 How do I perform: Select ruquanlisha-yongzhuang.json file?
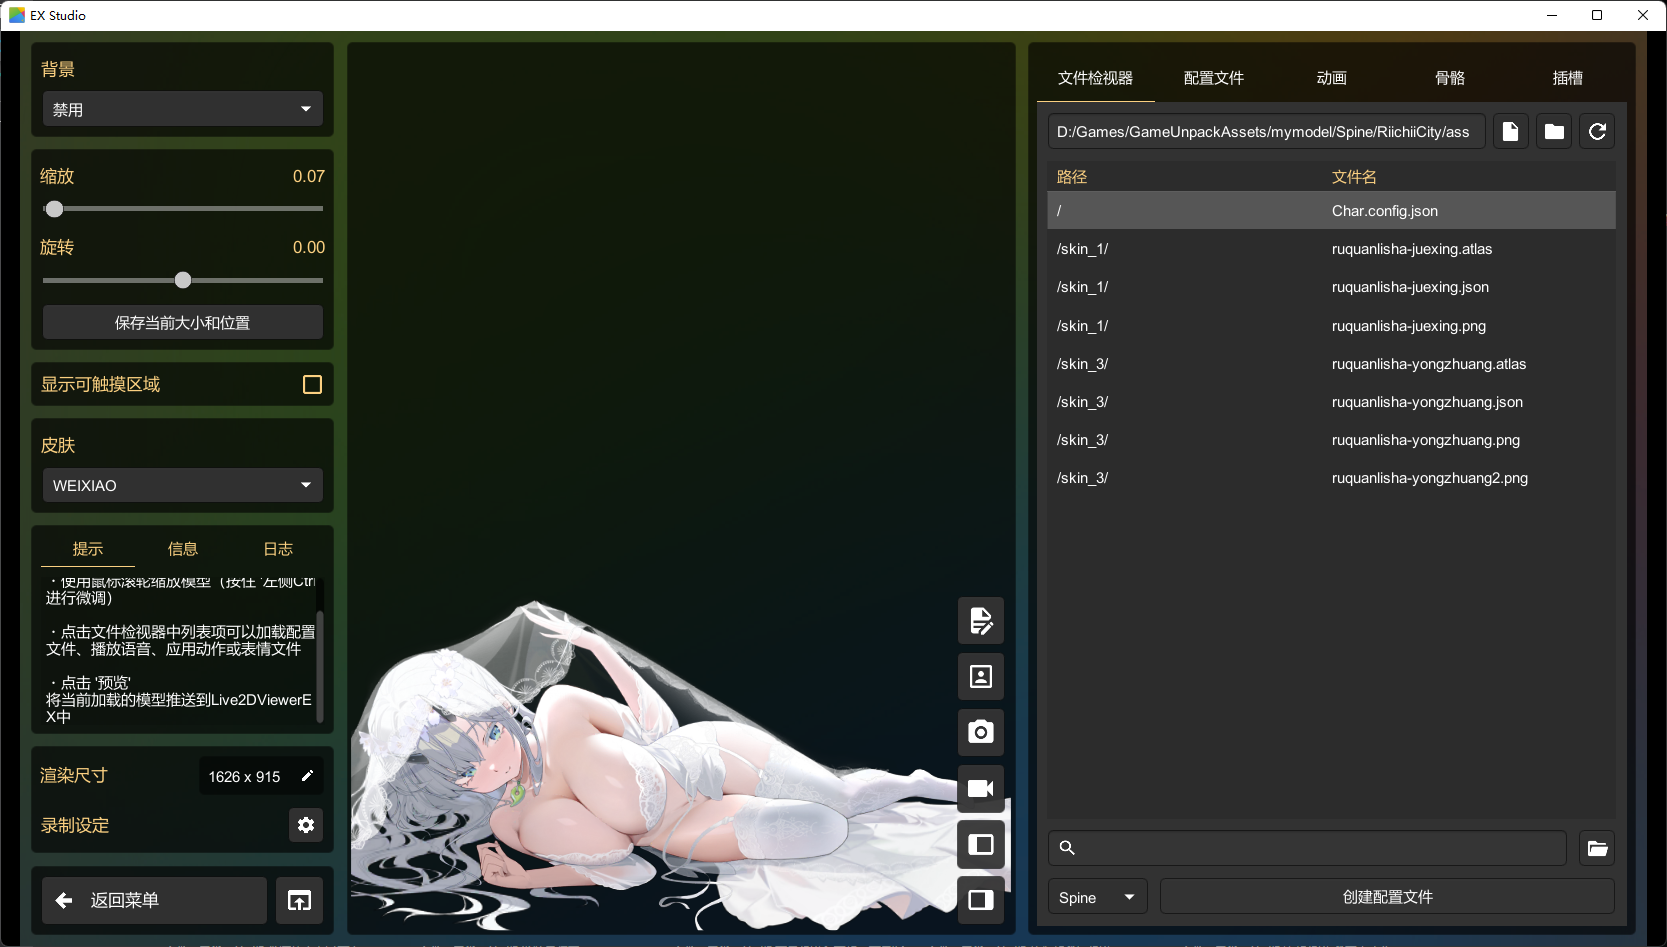1332,402
